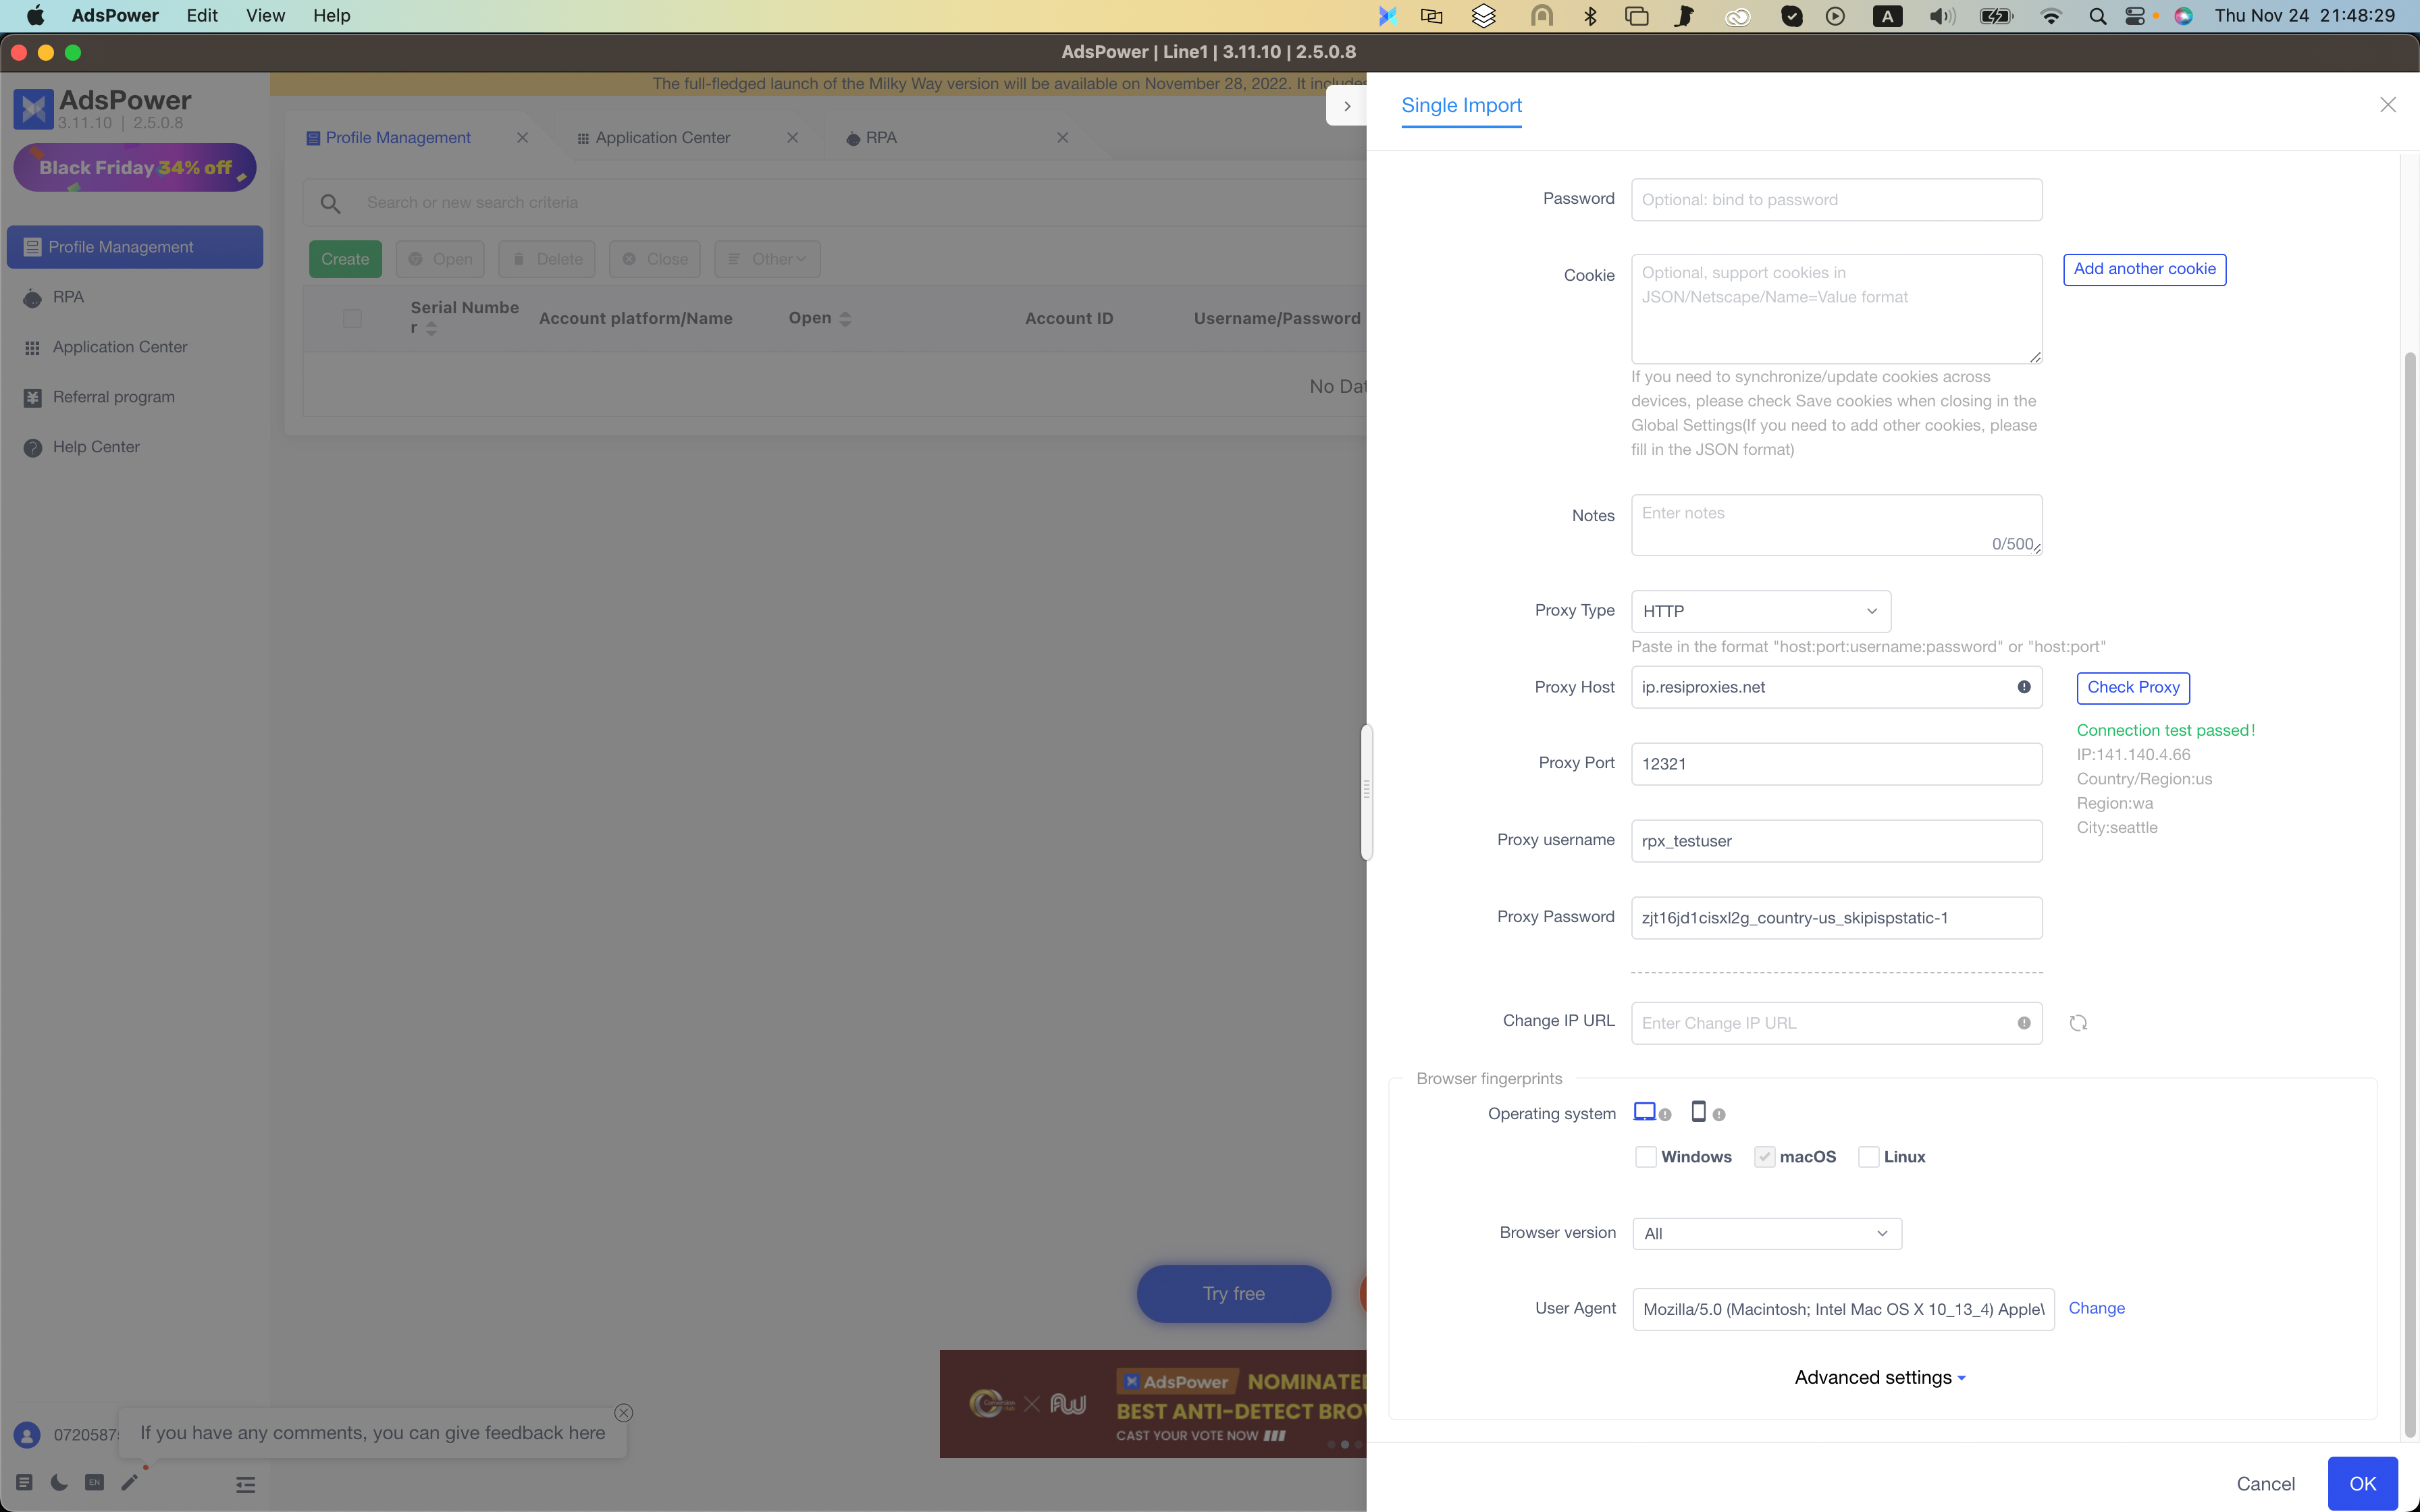
Task: Click the refresh icon beside Change IP URL
Action: (2078, 1023)
